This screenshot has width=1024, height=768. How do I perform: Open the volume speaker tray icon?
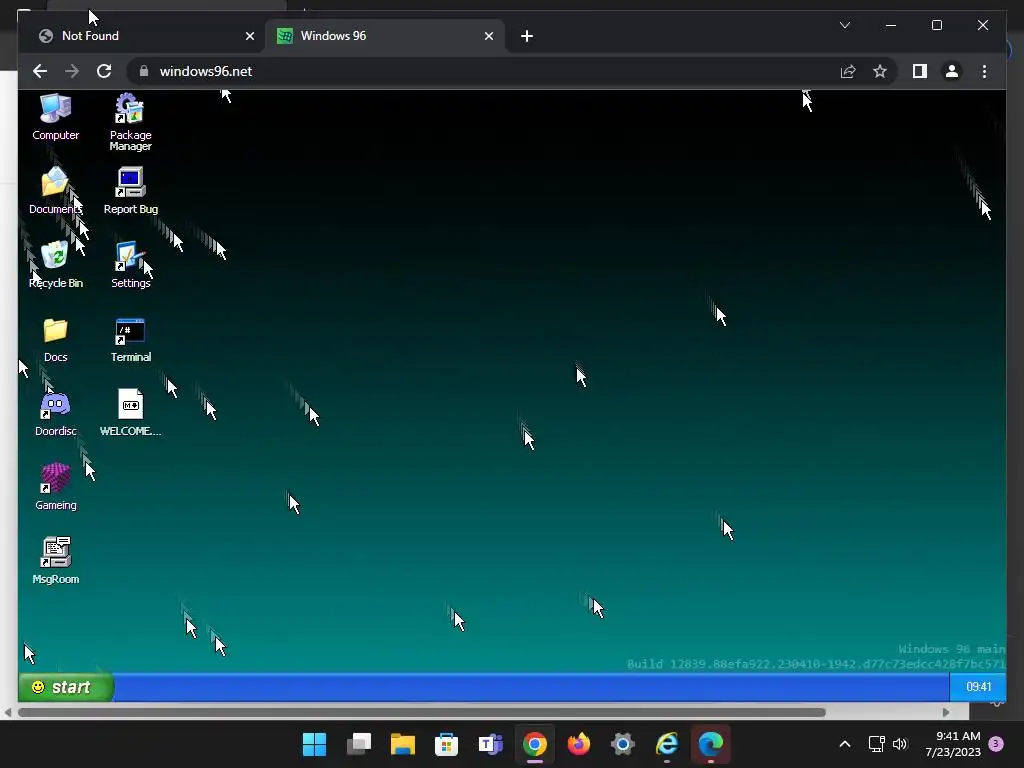[x=900, y=744]
